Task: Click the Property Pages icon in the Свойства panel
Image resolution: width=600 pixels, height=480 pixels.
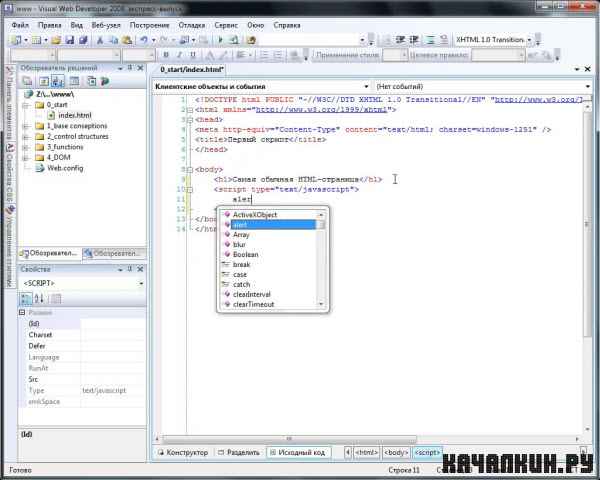Action: pyautogui.click(x=56, y=299)
